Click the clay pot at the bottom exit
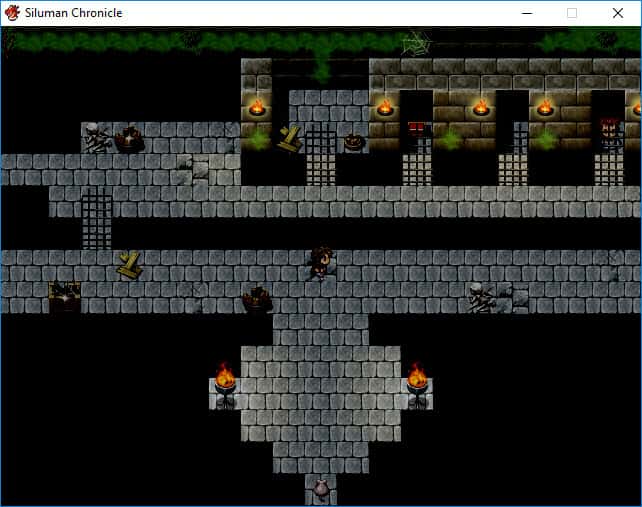 click(321, 488)
